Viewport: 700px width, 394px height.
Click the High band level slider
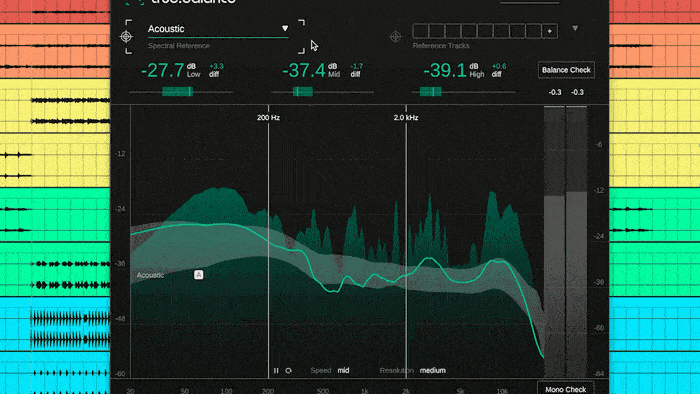click(x=463, y=92)
